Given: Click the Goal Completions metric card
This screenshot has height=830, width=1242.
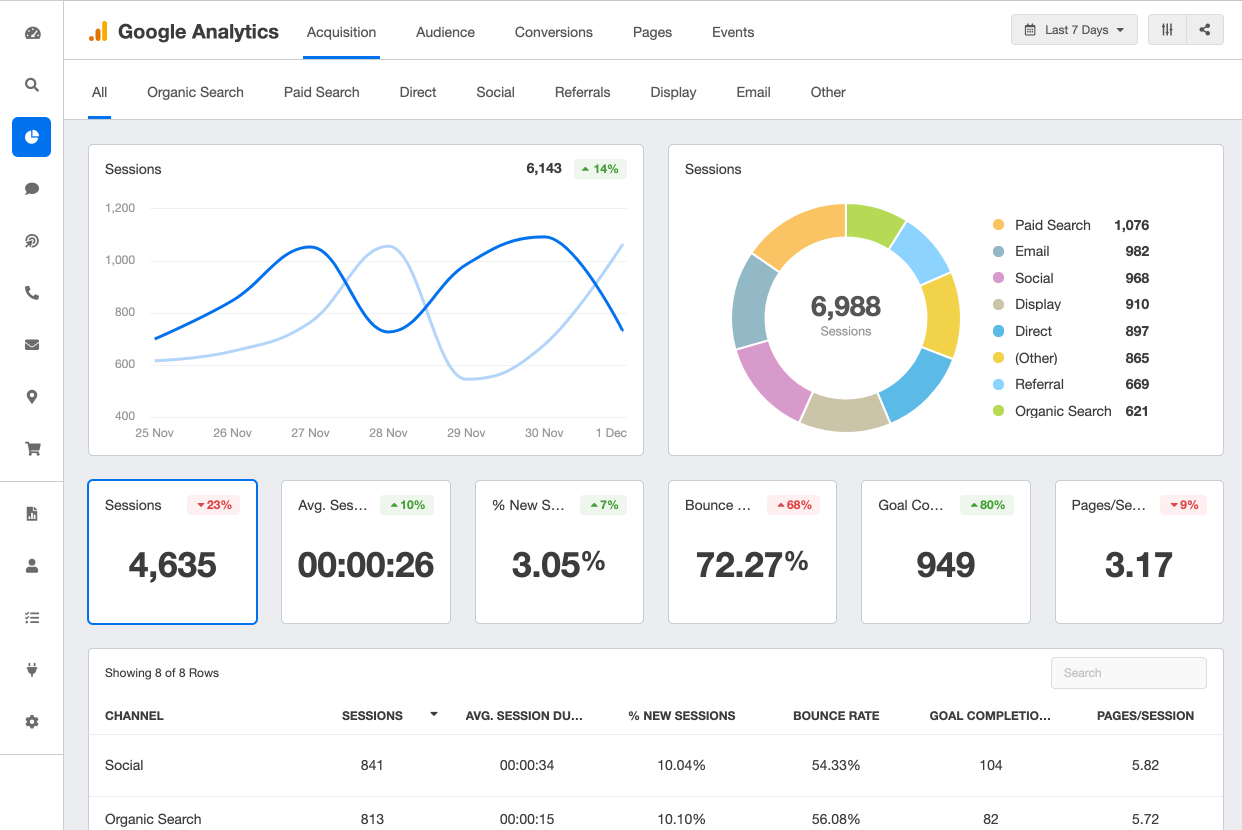Looking at the screenshot, I should click(x=945, y=552).
